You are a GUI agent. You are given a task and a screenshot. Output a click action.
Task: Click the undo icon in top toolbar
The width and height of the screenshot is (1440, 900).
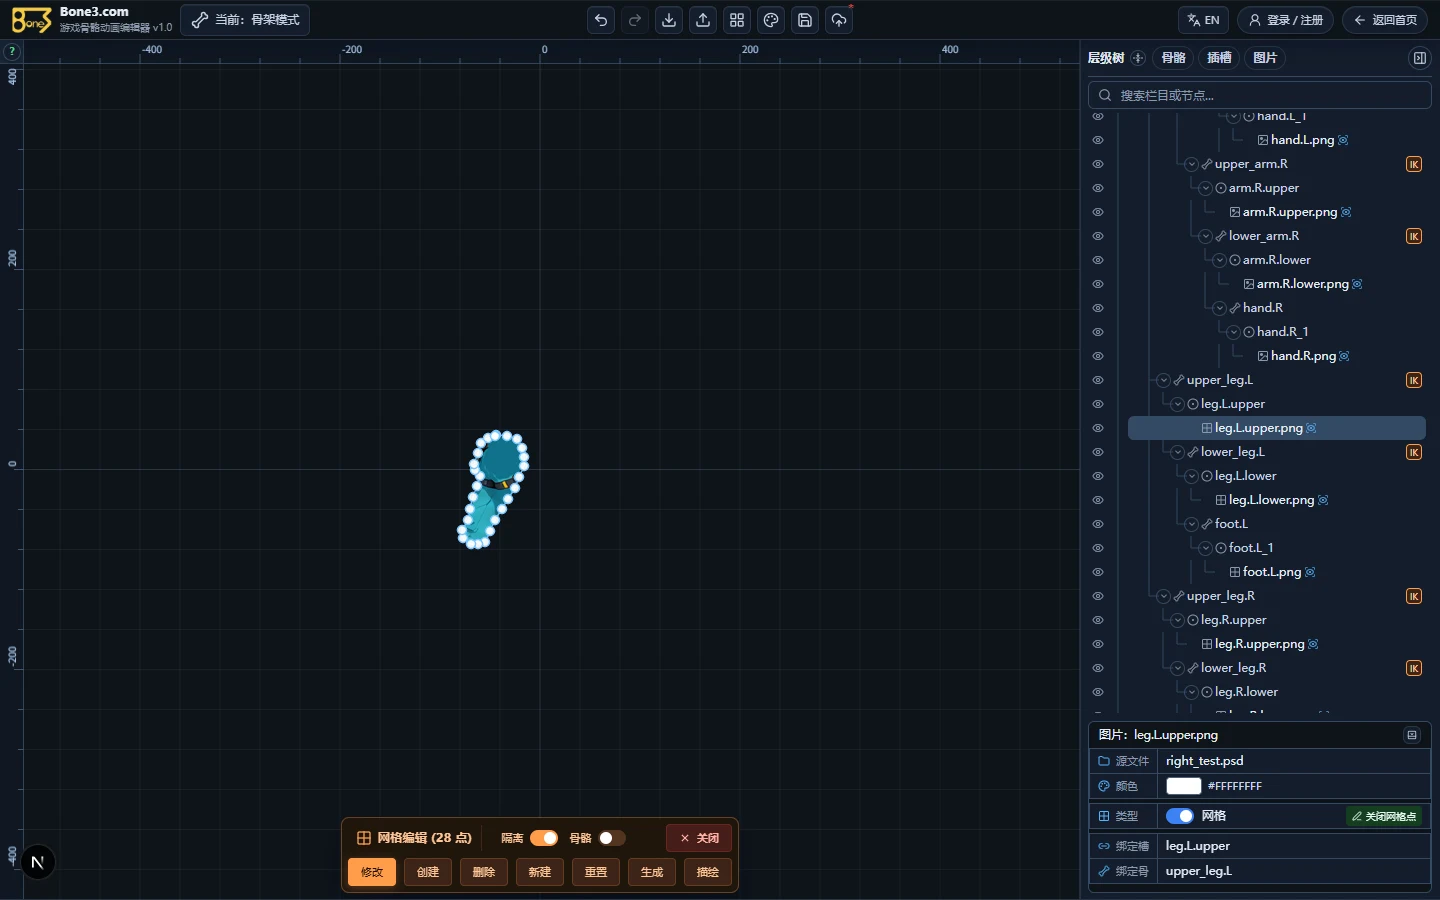tap(601, 20)
